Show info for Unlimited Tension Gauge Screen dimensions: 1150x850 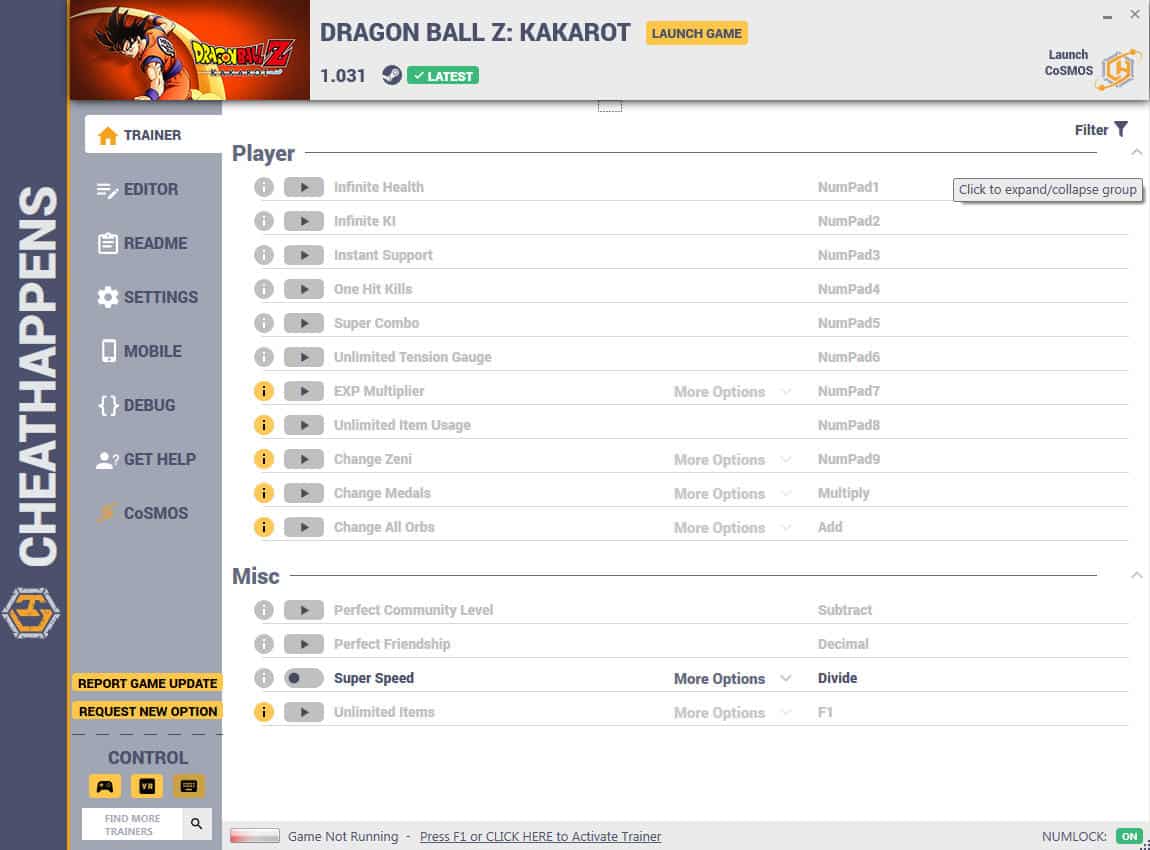point(264,357)
